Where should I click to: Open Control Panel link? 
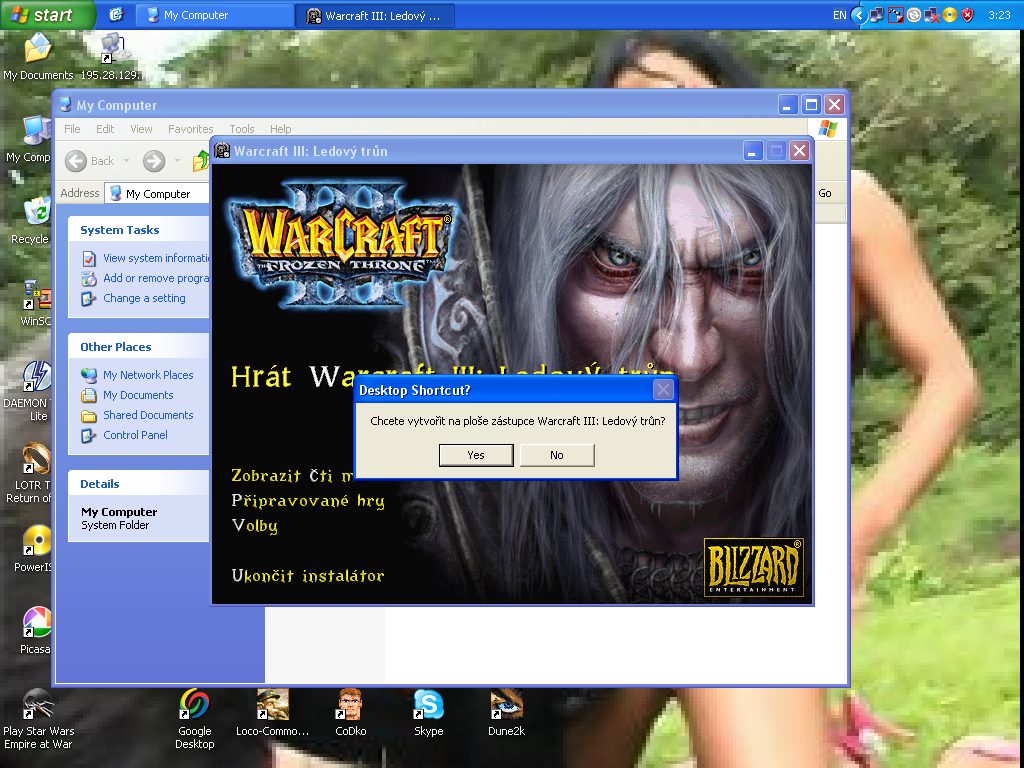[x=135, y=435]
